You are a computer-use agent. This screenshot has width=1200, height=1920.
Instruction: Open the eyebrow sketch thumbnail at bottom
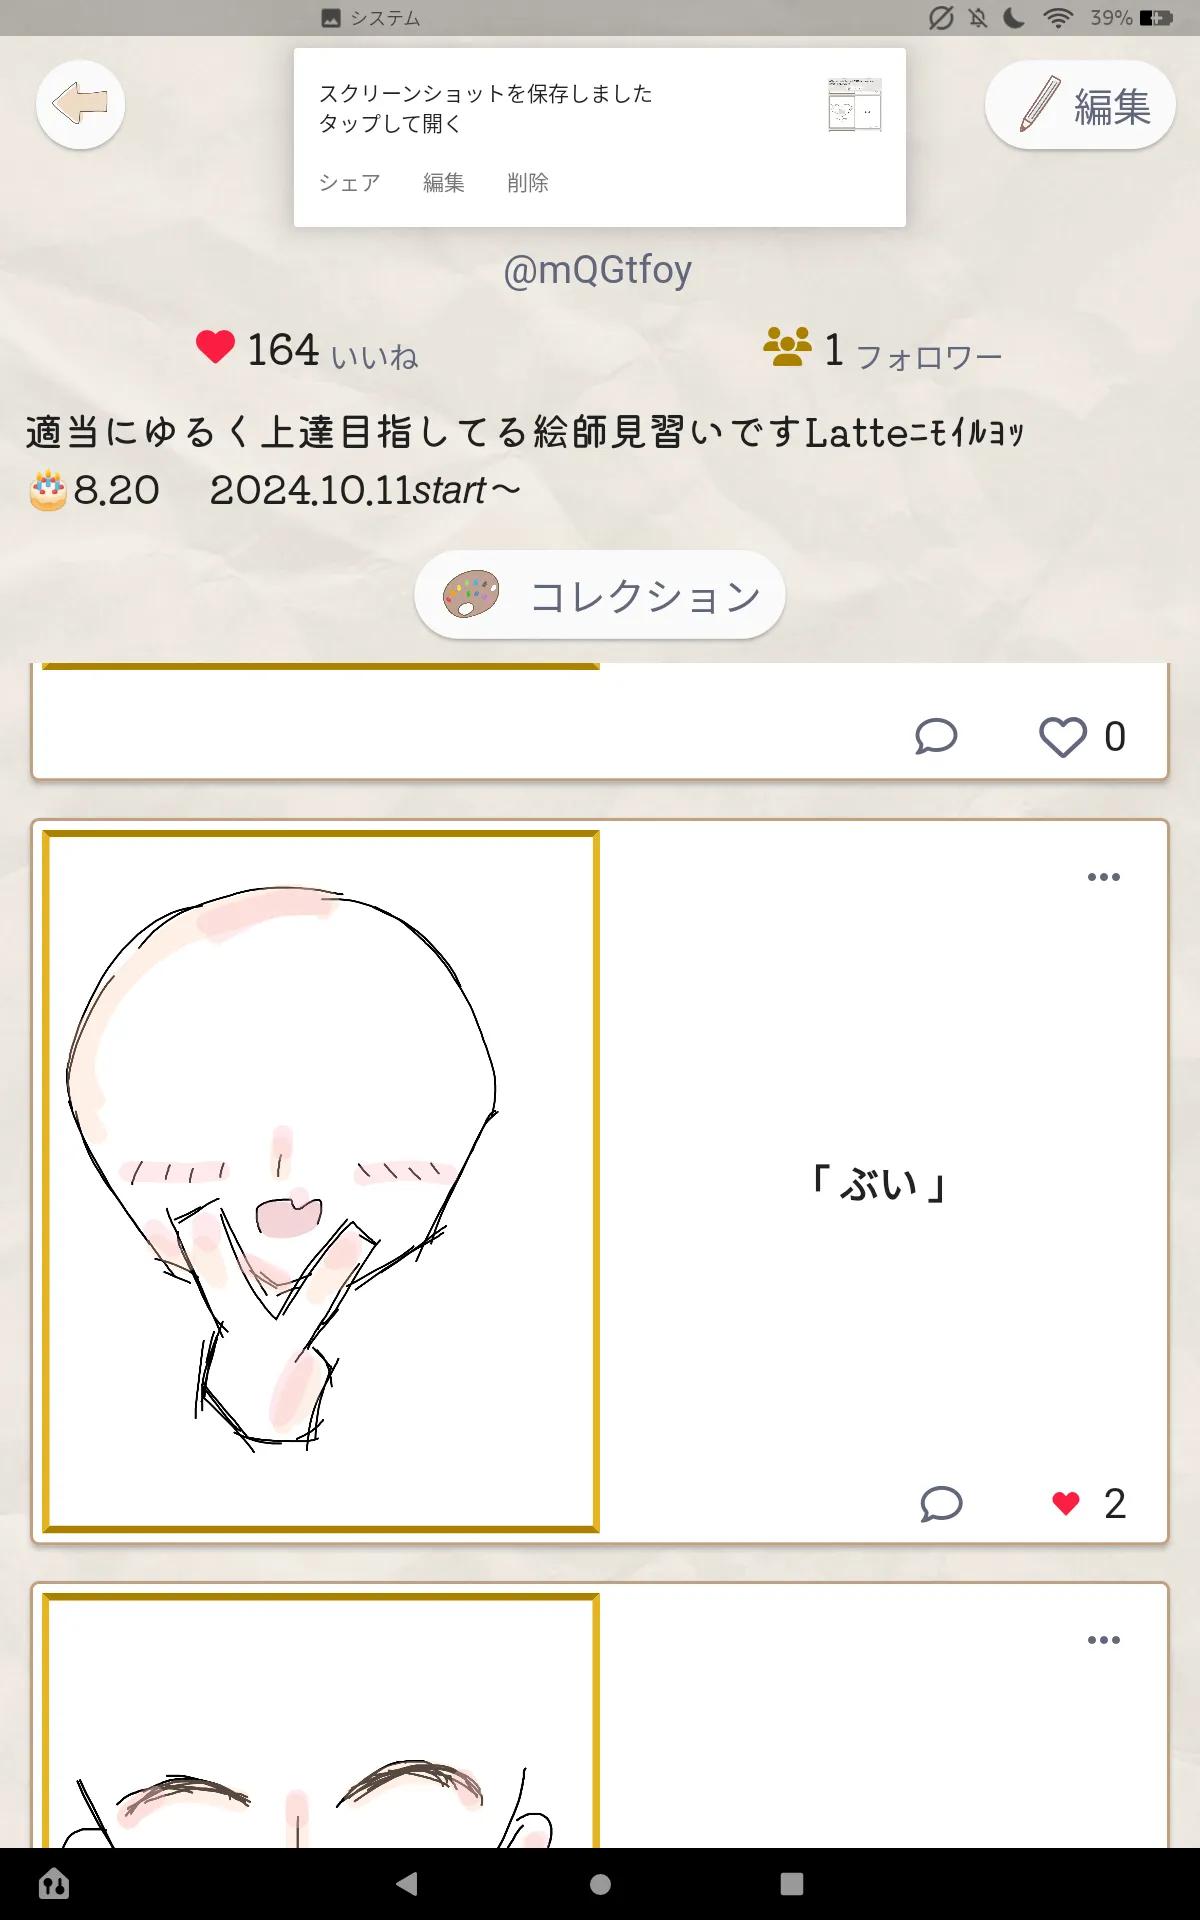[321, 1720]
